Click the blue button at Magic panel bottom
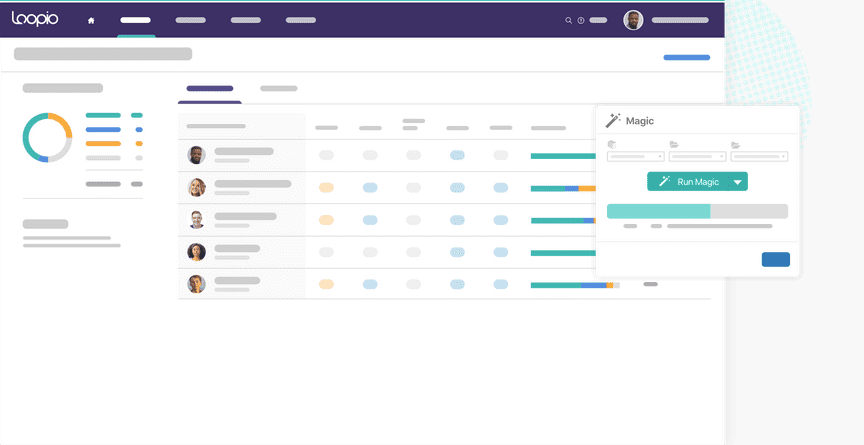 [x=776, y=259]
